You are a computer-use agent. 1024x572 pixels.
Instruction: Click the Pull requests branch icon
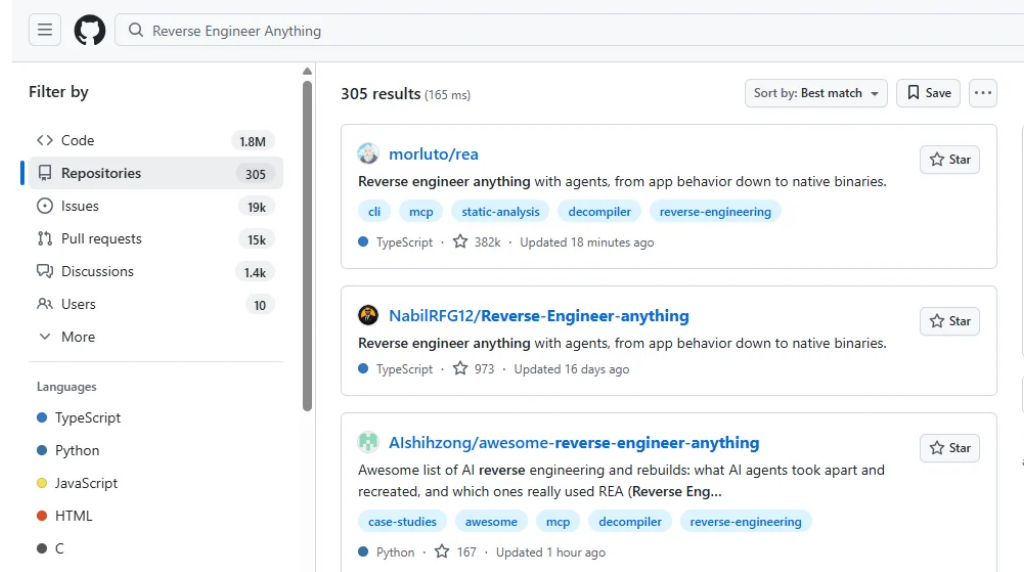pos(44,239)
